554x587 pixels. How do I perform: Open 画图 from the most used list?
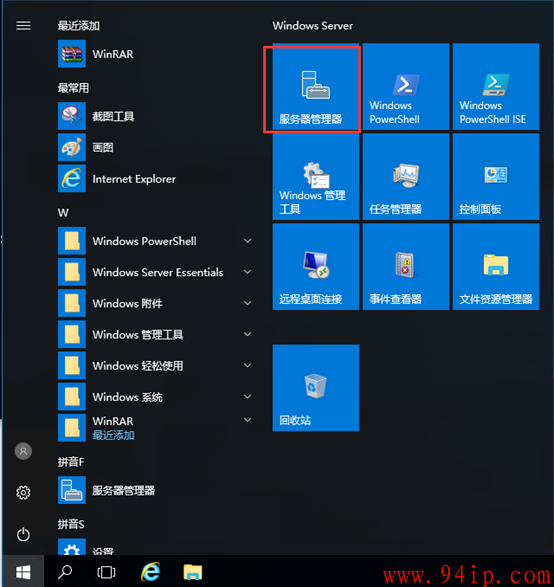(155, 147)
